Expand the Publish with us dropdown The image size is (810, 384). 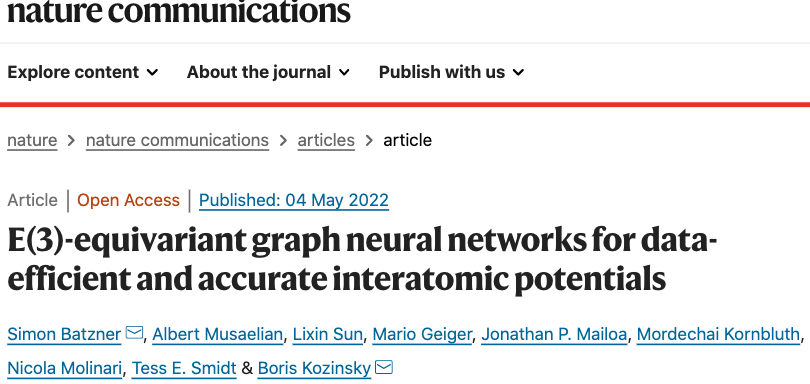point(451,72)
